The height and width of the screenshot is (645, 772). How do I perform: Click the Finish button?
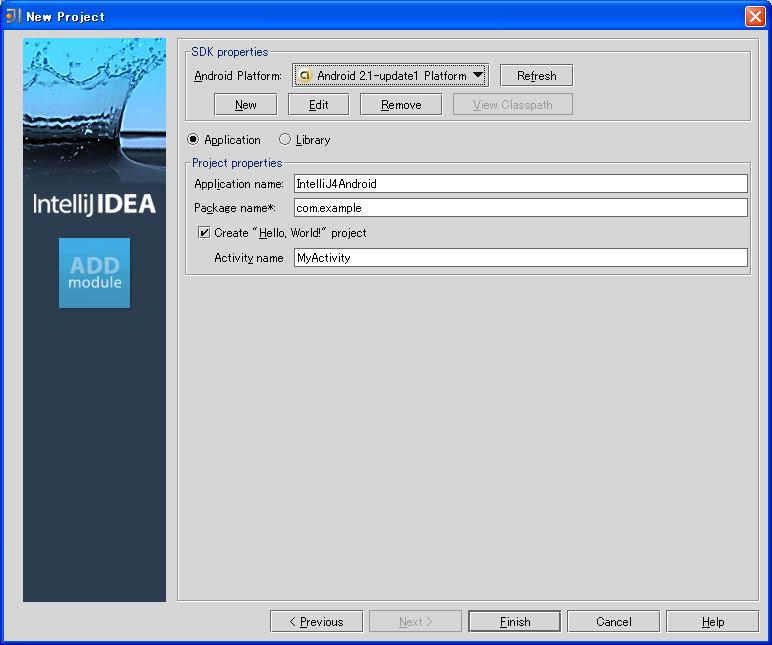pos(515,621)
